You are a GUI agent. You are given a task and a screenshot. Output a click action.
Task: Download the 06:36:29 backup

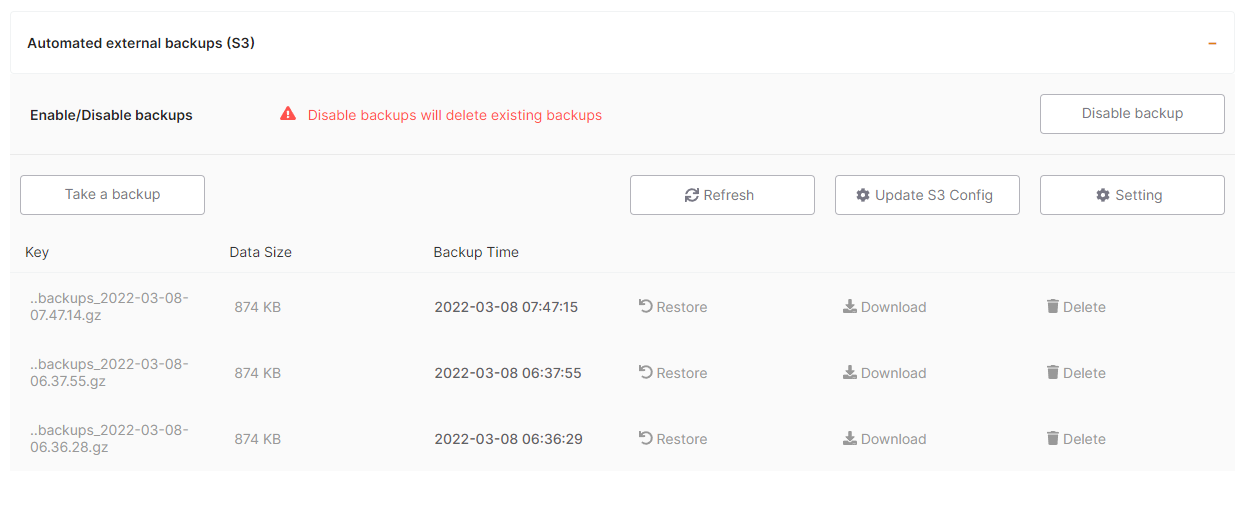pyautogui.click(x=884, y=439)
